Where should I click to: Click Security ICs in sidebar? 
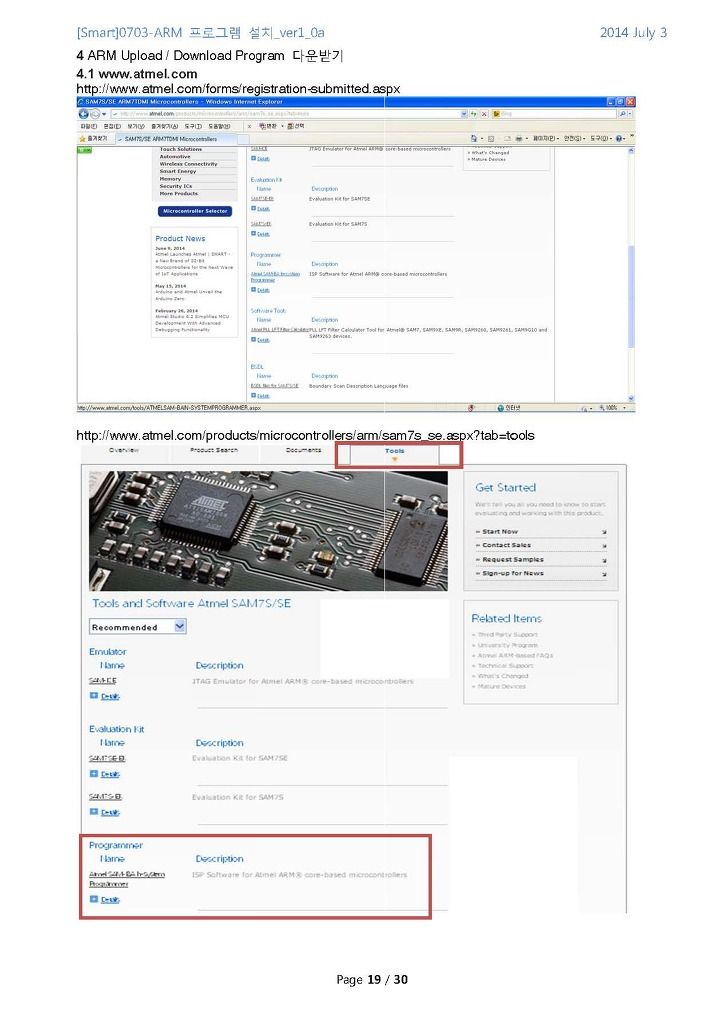(x=176, y=186)
